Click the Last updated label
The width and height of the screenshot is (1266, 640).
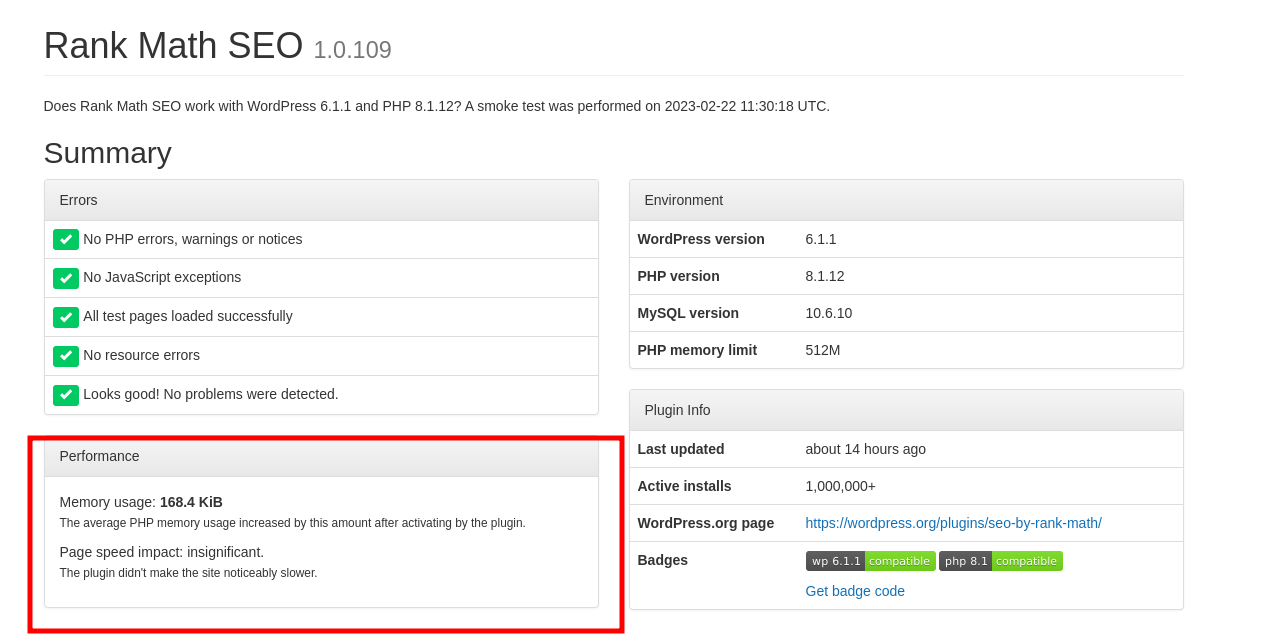[681, 449]
